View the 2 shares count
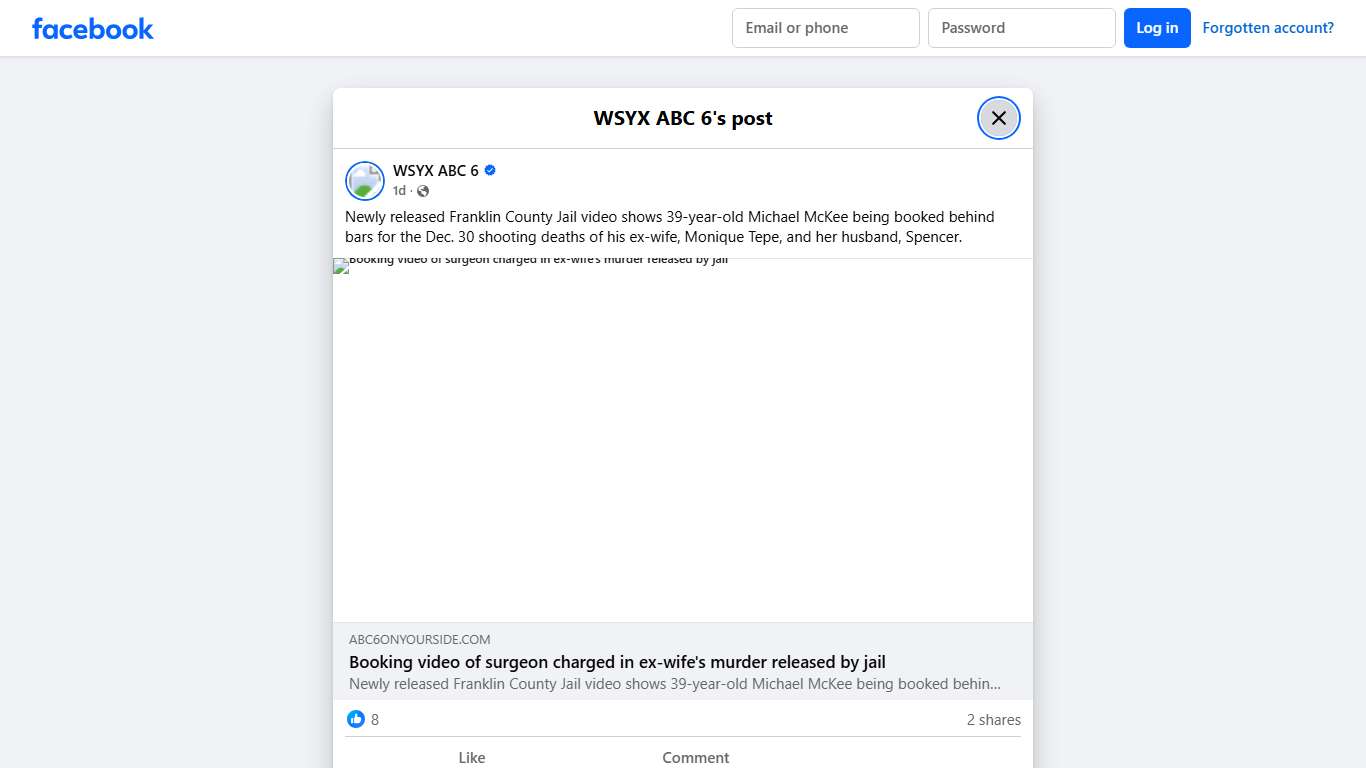 tap(994, 720)
